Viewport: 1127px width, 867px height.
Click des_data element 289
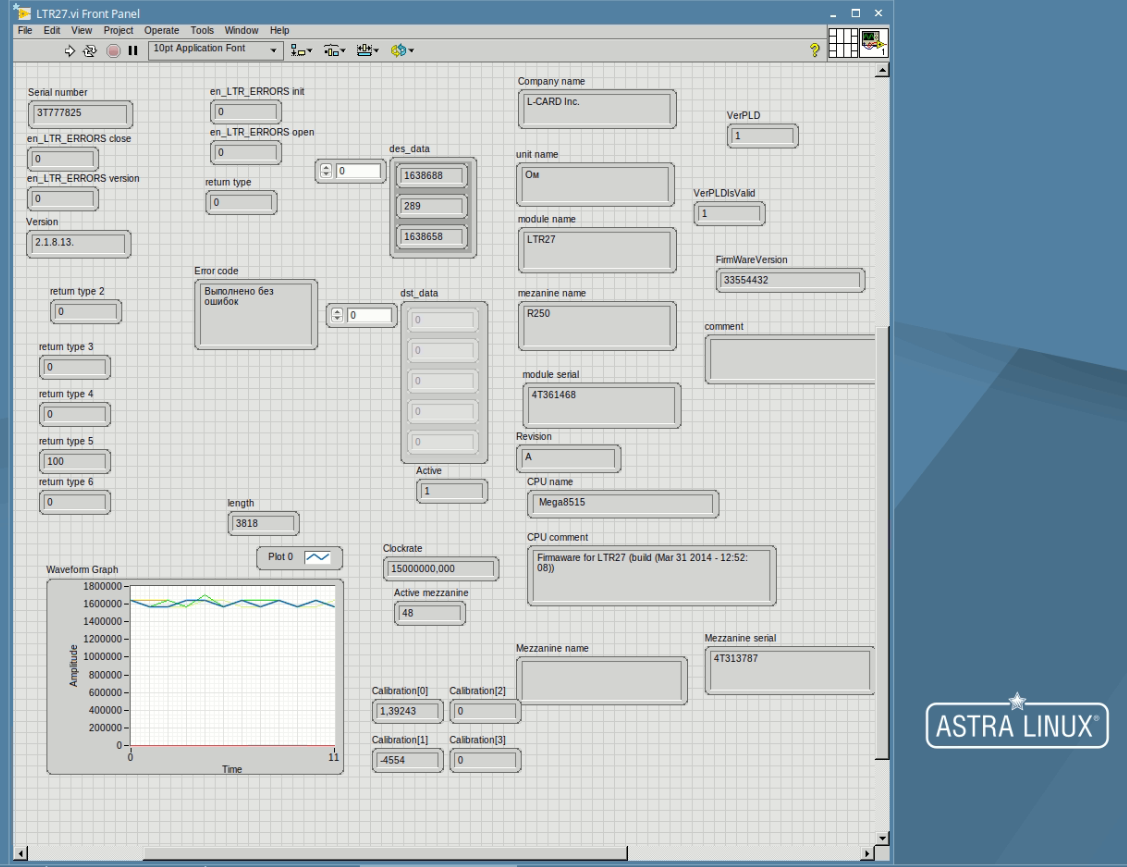pyautogui.click(x=433, y=206)
